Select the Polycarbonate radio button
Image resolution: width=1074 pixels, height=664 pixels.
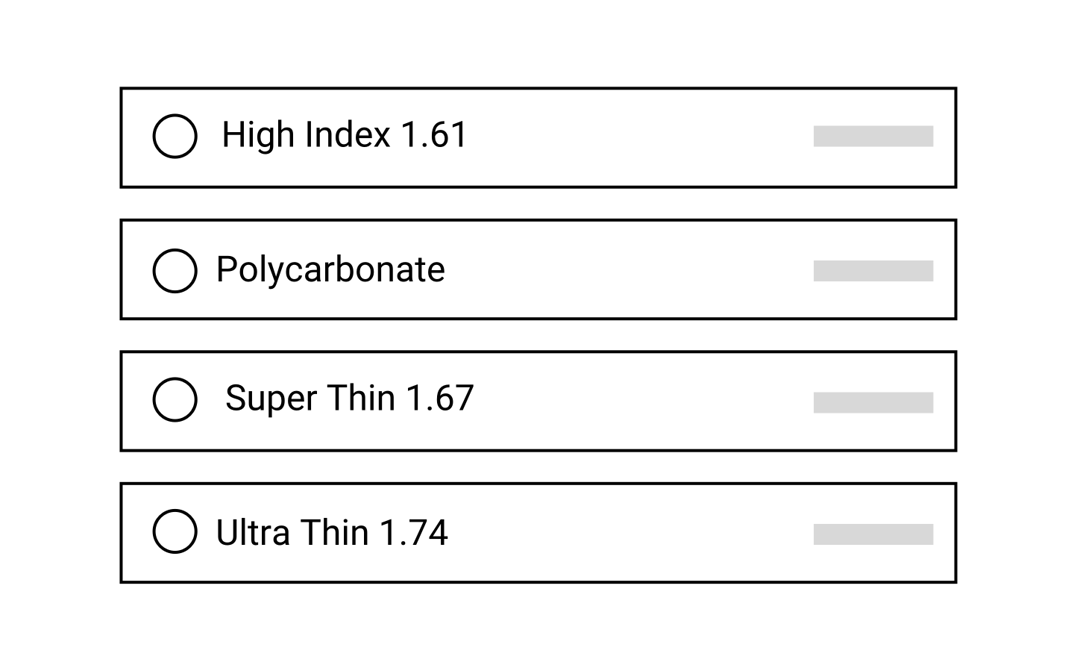175,270
